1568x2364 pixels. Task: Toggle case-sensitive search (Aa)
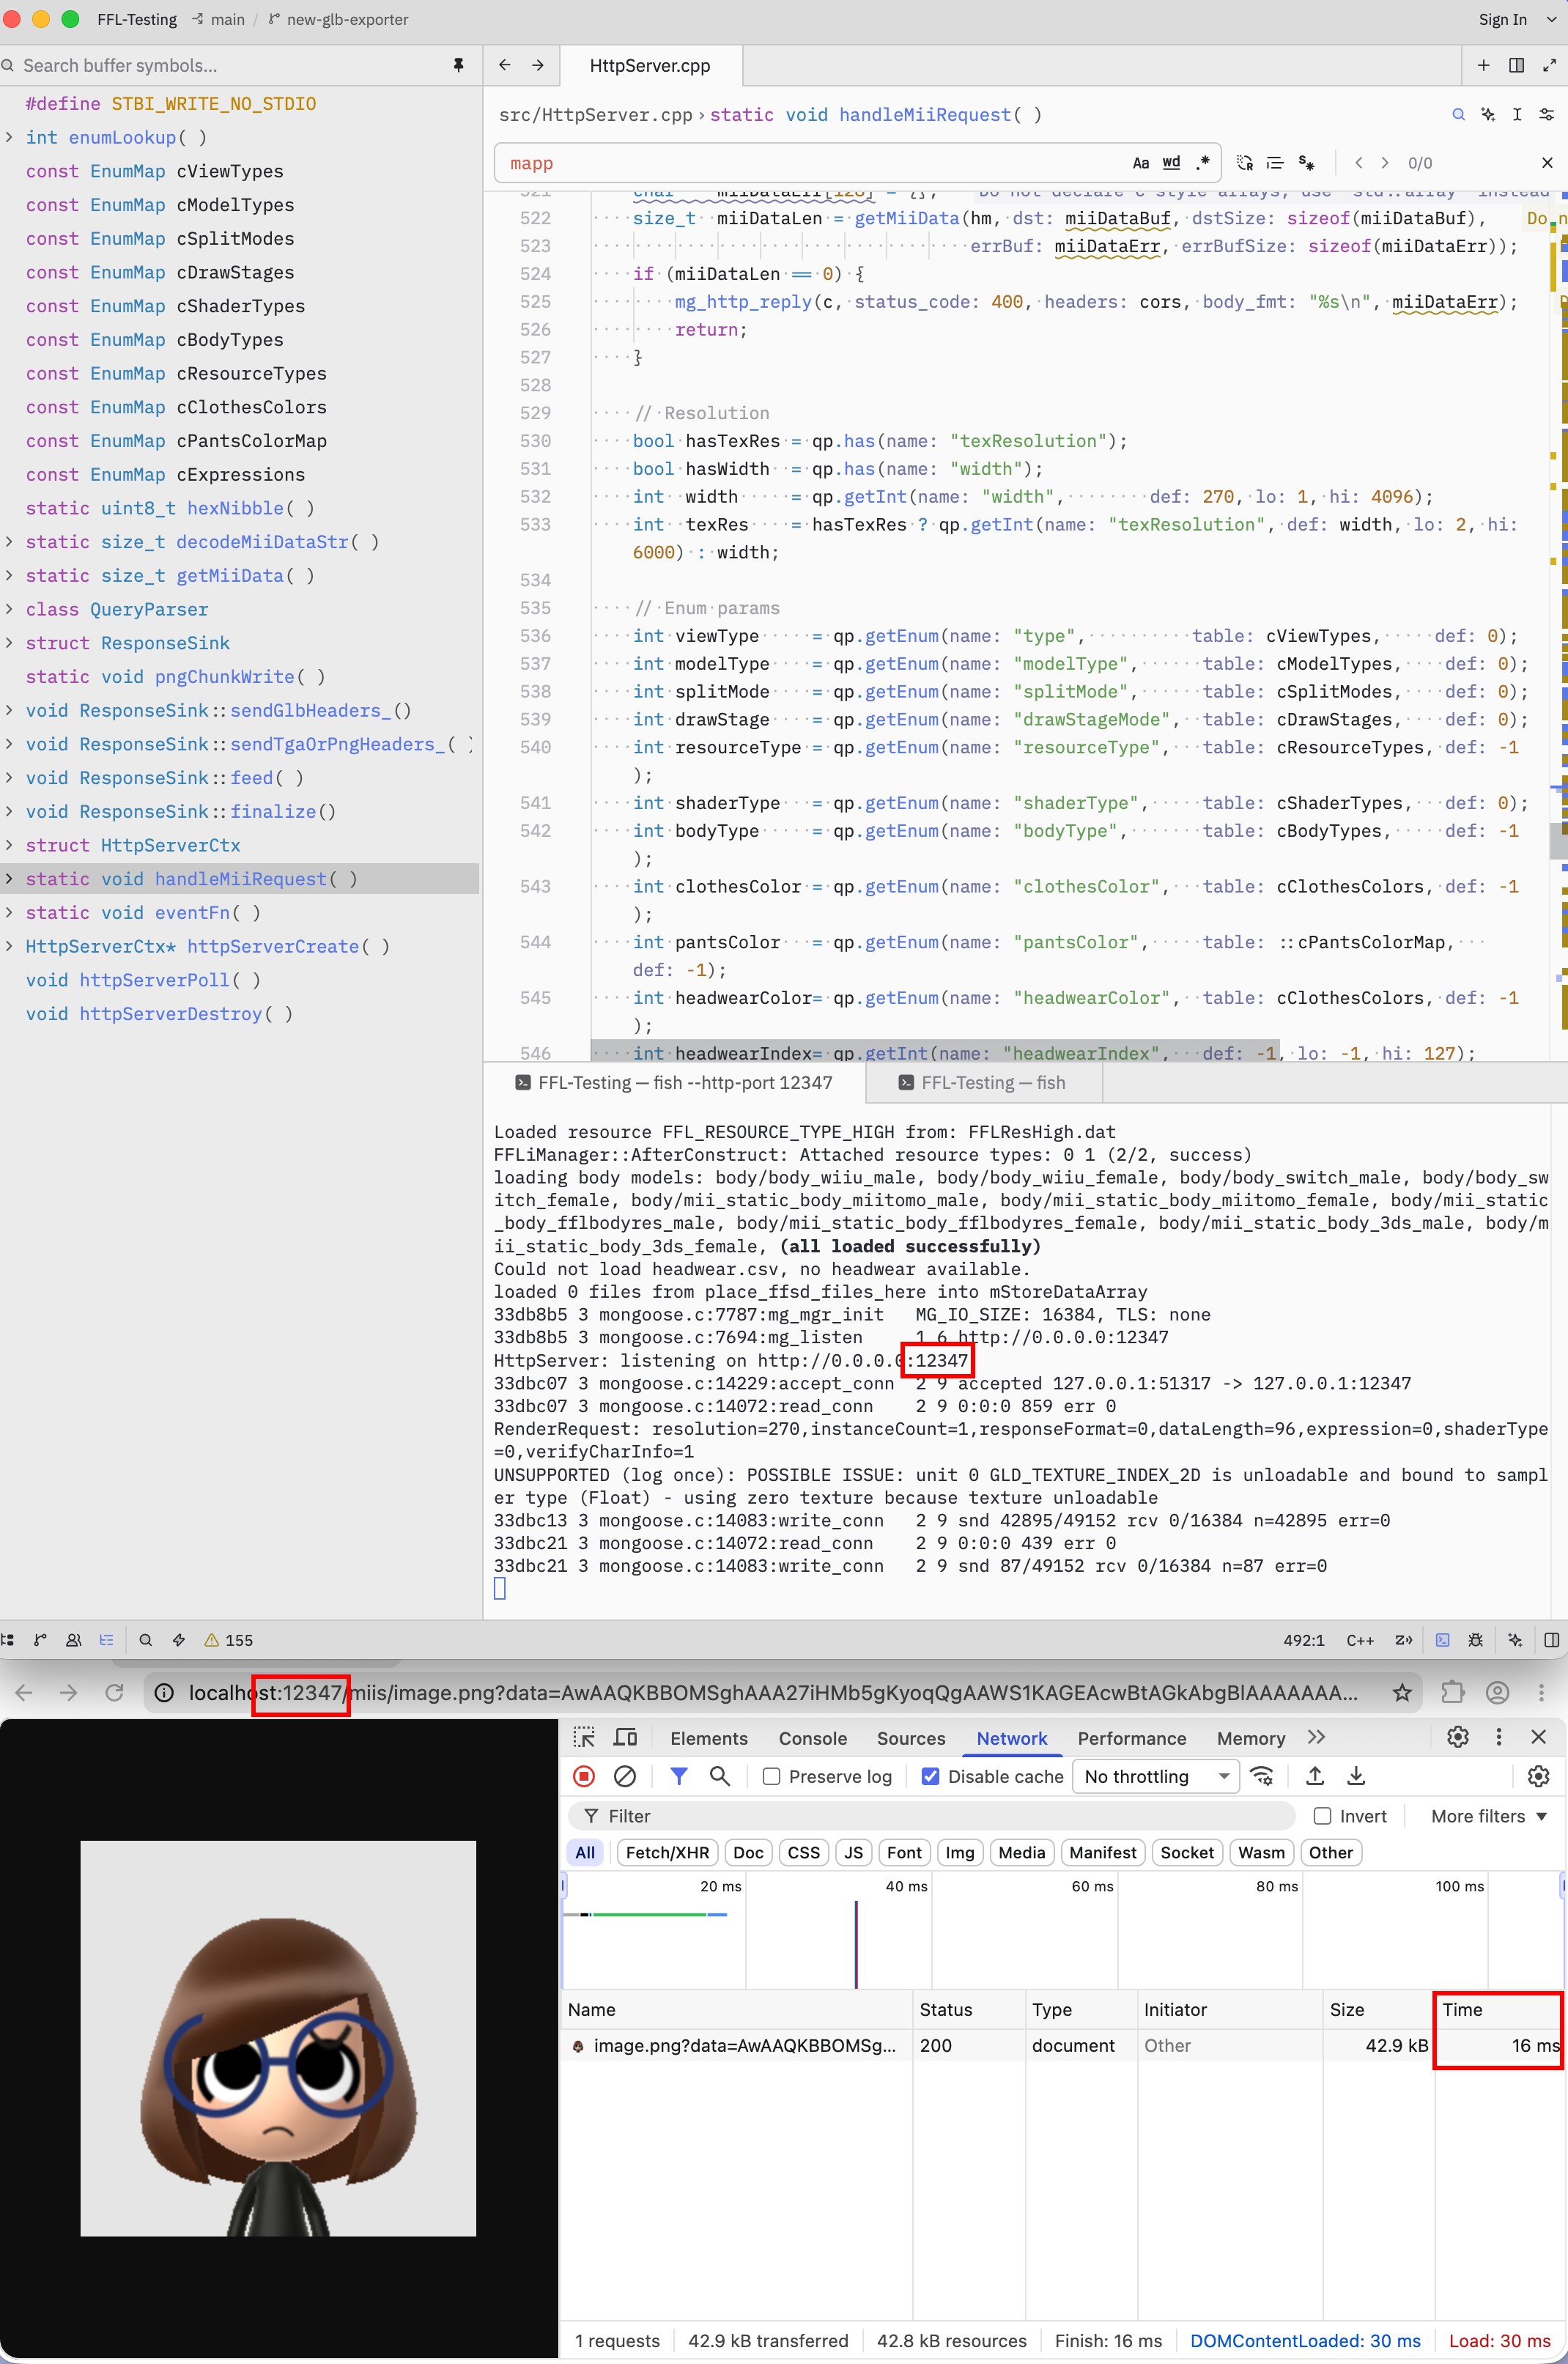[x=1140, y=163]
